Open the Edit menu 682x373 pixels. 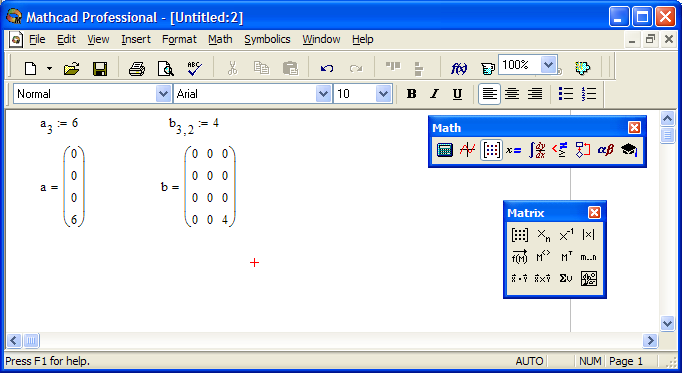(66, 40)
